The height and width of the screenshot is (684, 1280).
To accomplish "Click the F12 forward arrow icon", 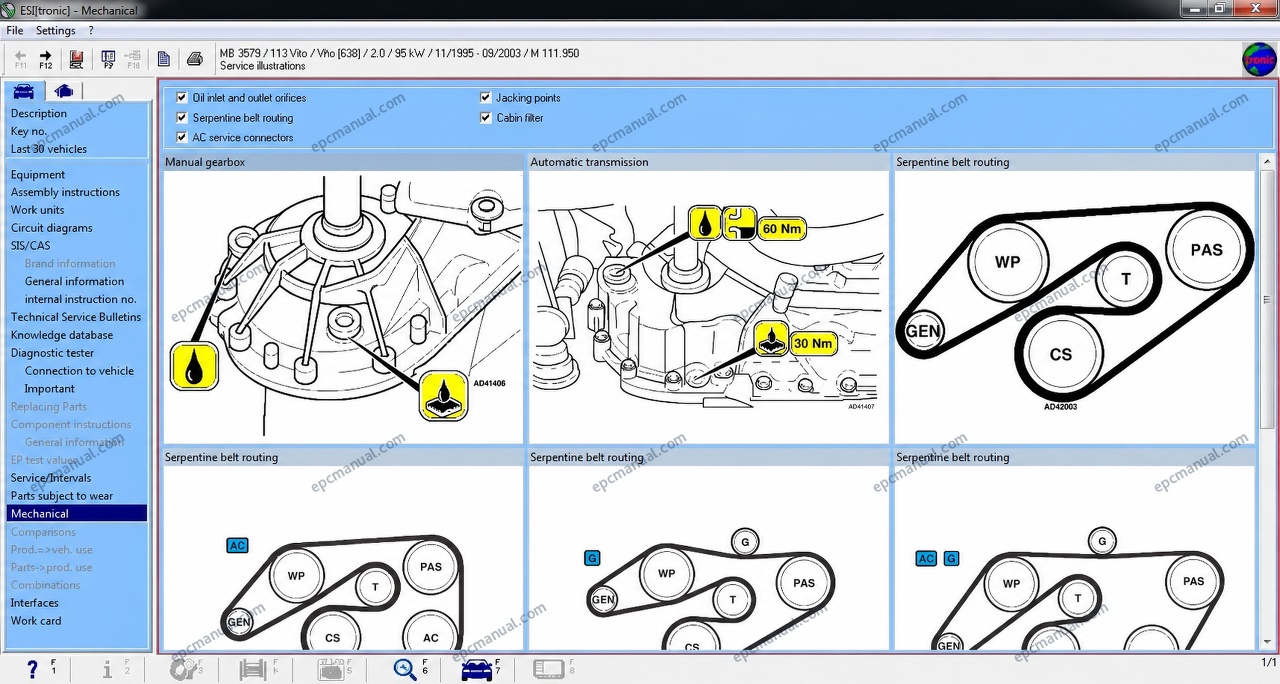I will (x=45, y=57).
